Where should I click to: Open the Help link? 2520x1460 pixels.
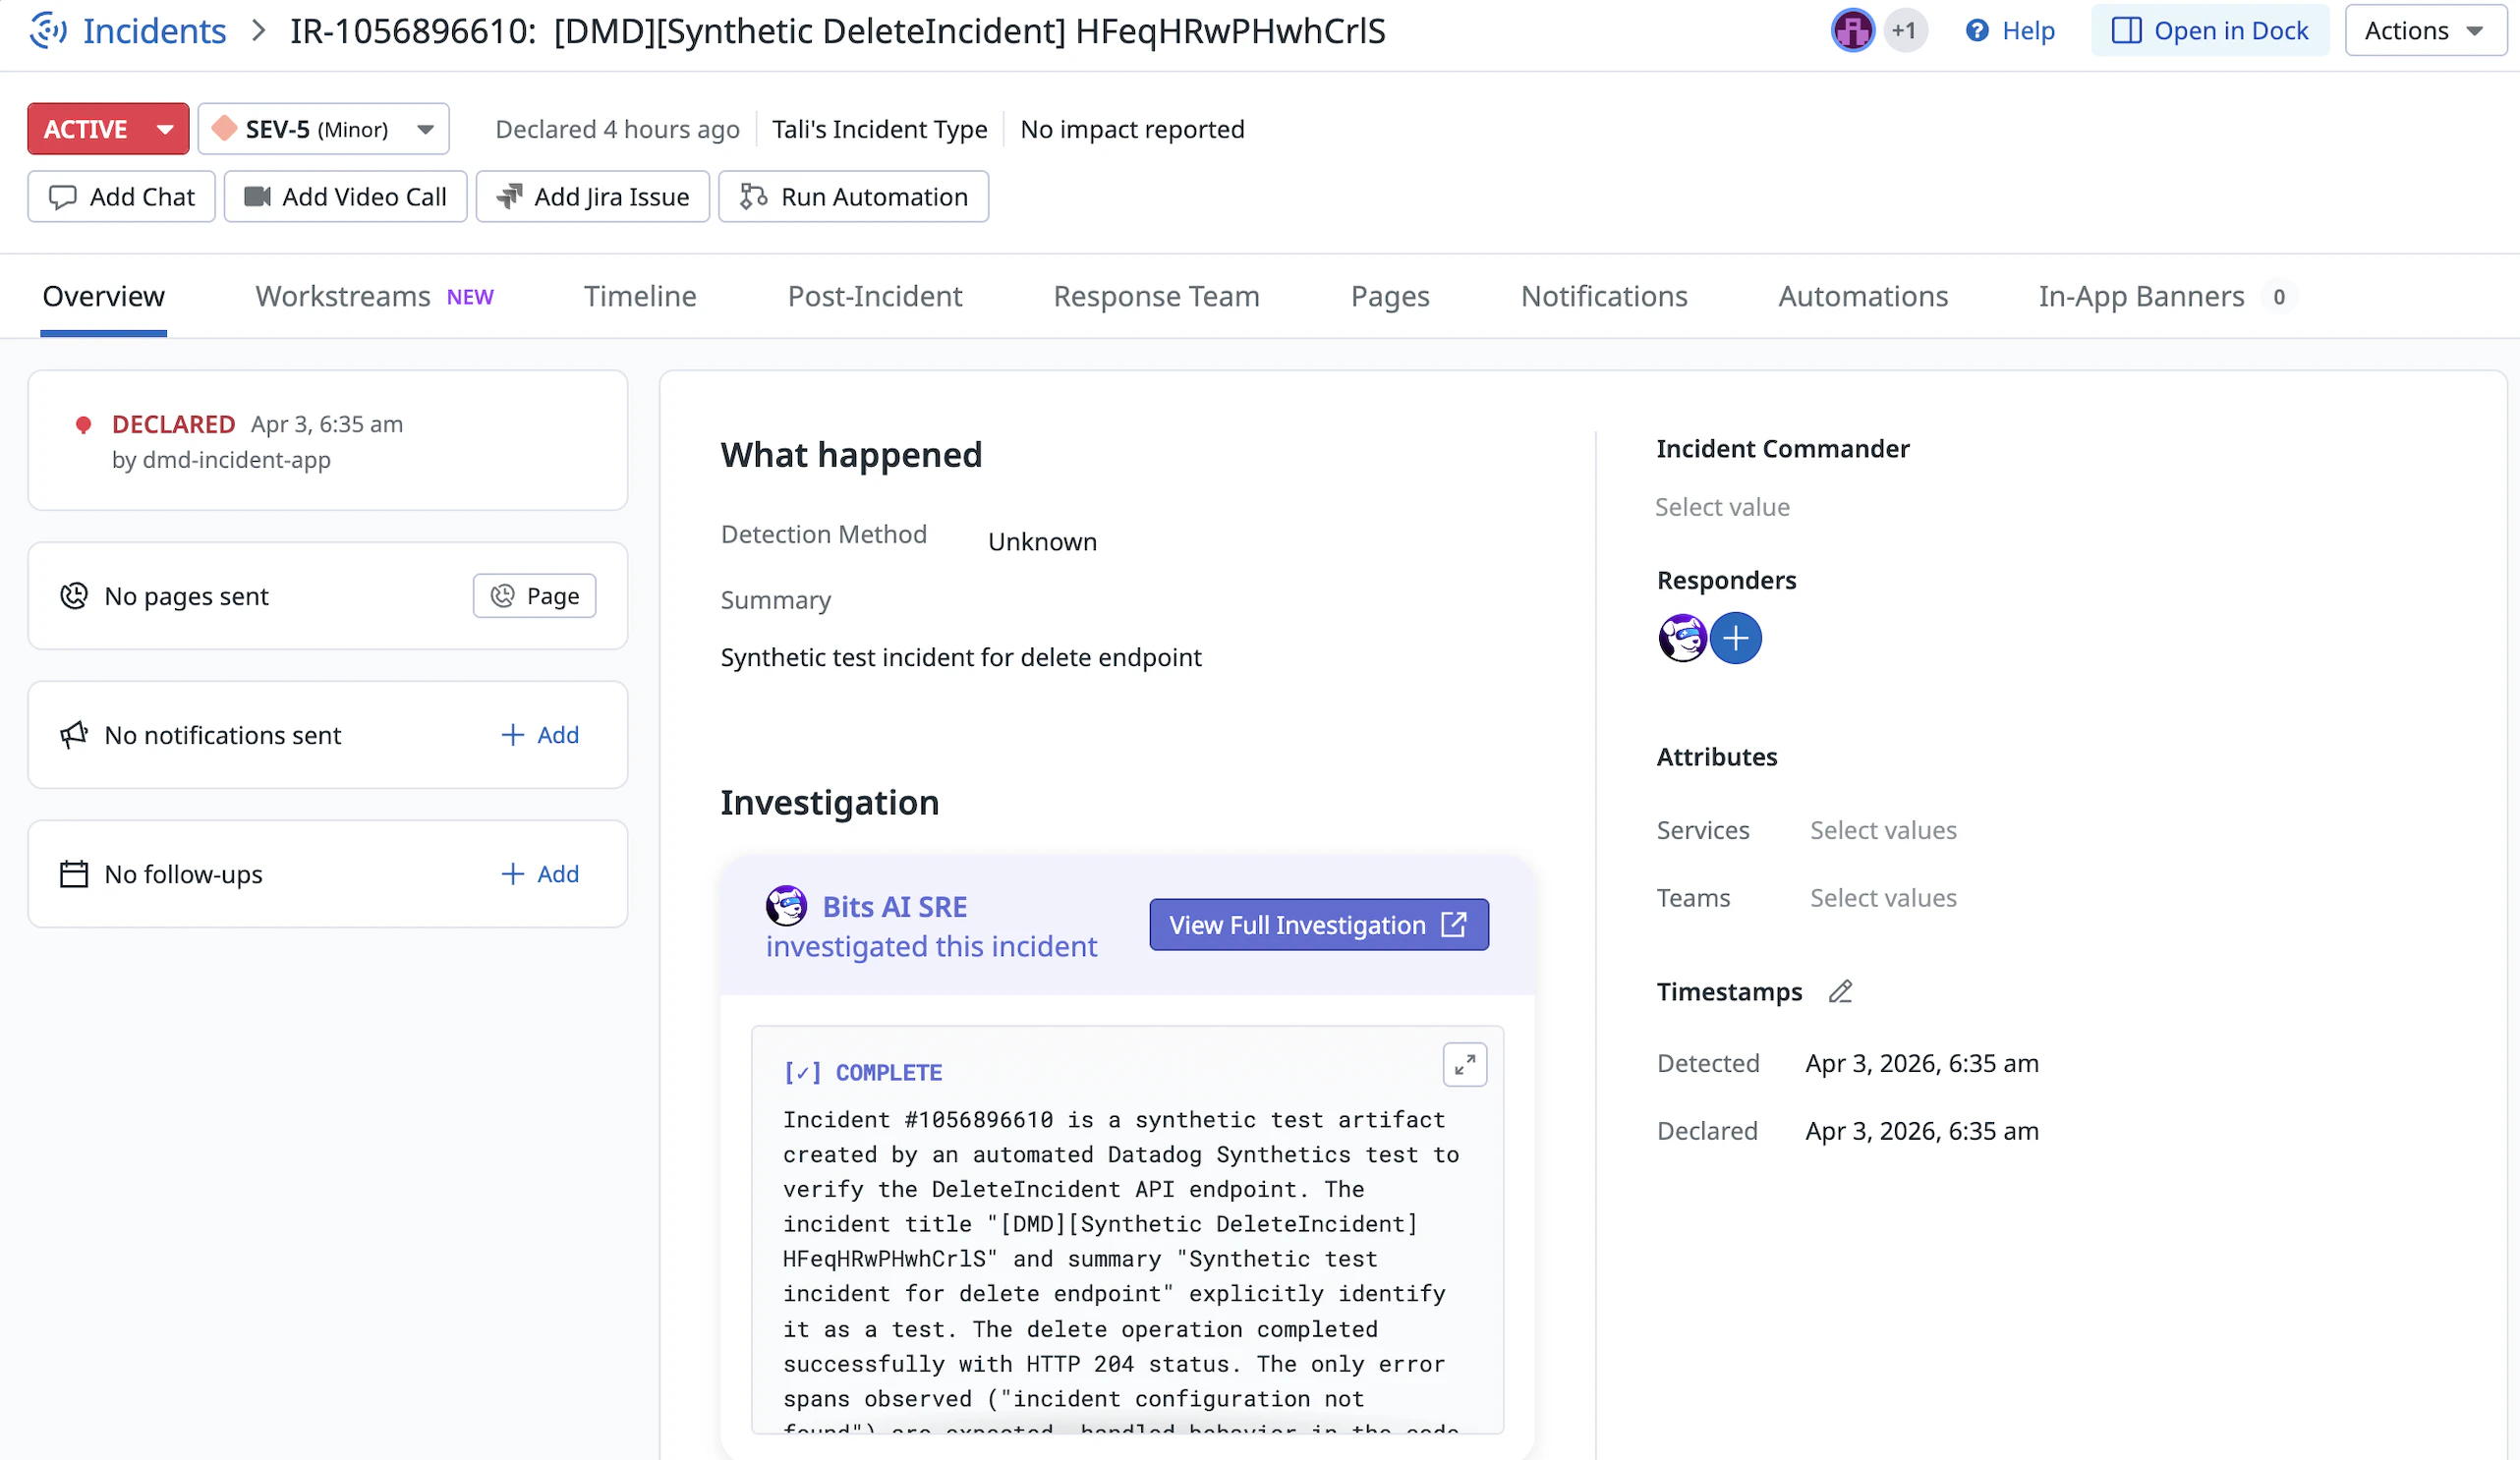coord(2010,31)
